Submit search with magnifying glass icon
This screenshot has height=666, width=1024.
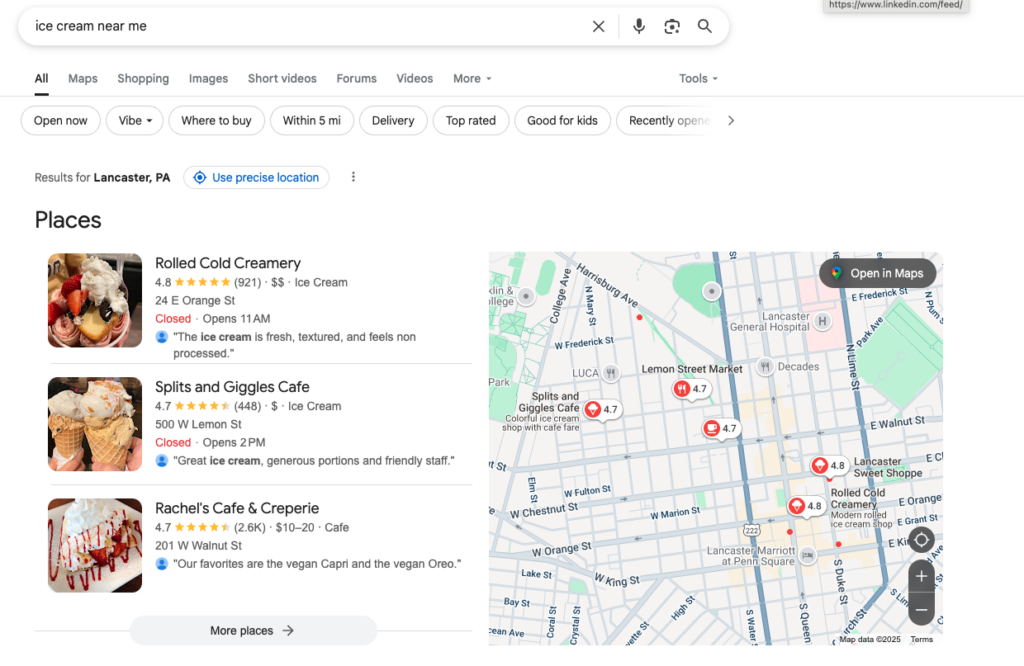tap(704, 26)
